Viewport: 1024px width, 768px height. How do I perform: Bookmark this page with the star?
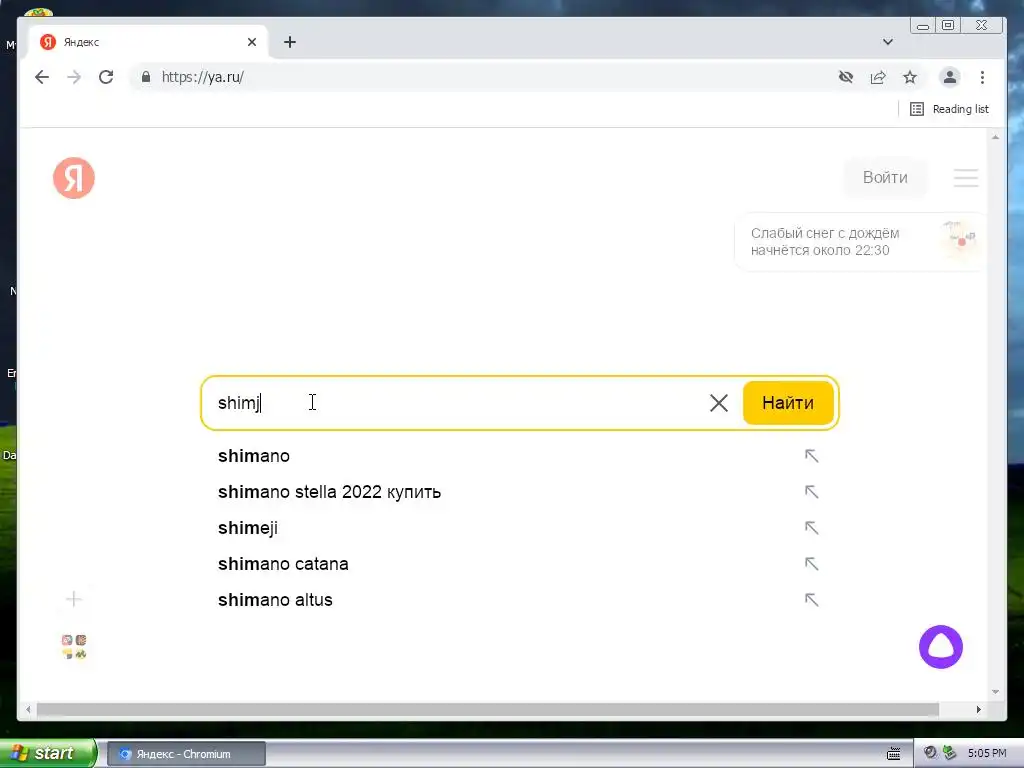(910, 77)
